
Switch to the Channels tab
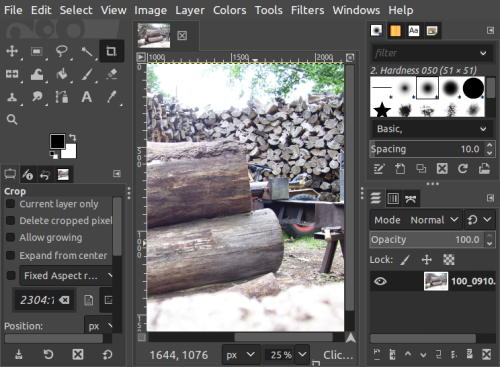click(393, 199)
